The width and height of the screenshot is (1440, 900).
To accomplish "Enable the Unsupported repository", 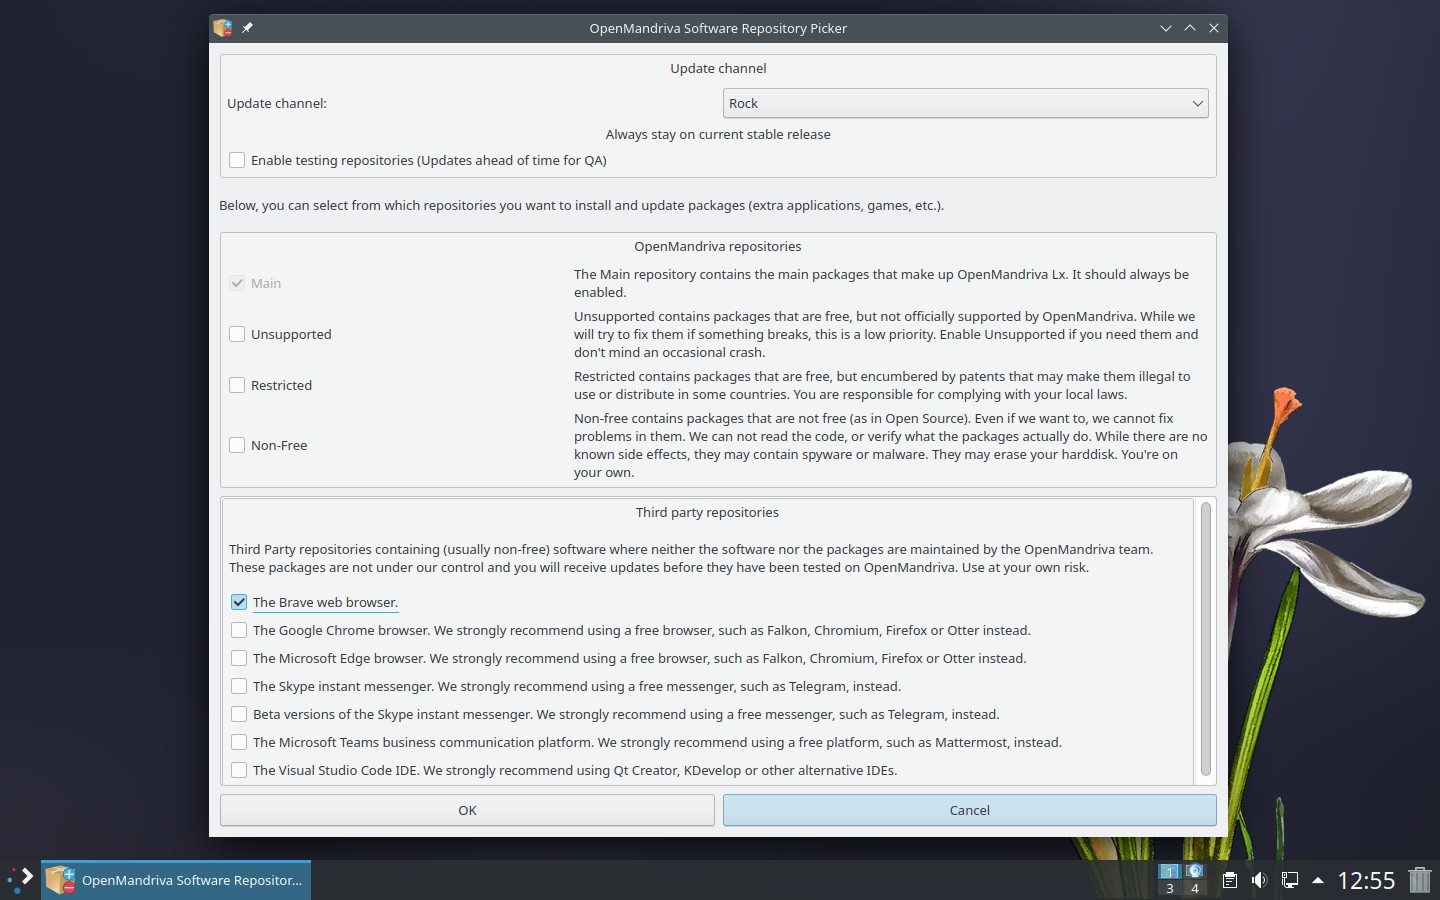I will [x=237, y=334].
